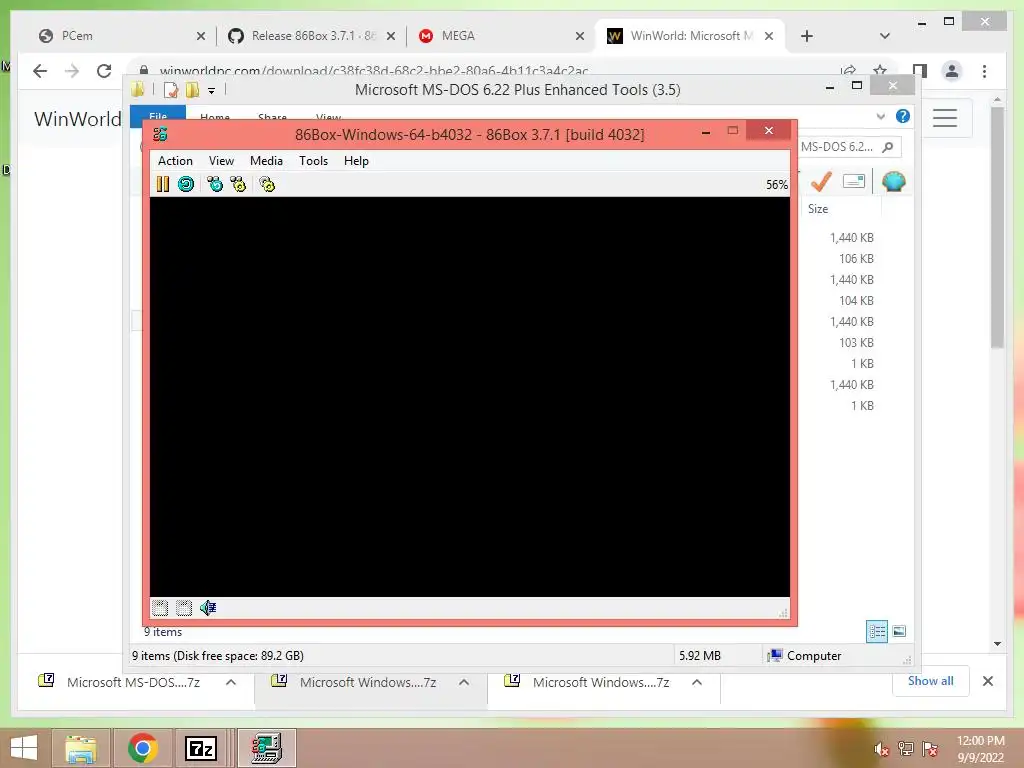The image size is (1024, 768).
Task: Click the second floppy drive status icon
Action: (184, 608)
